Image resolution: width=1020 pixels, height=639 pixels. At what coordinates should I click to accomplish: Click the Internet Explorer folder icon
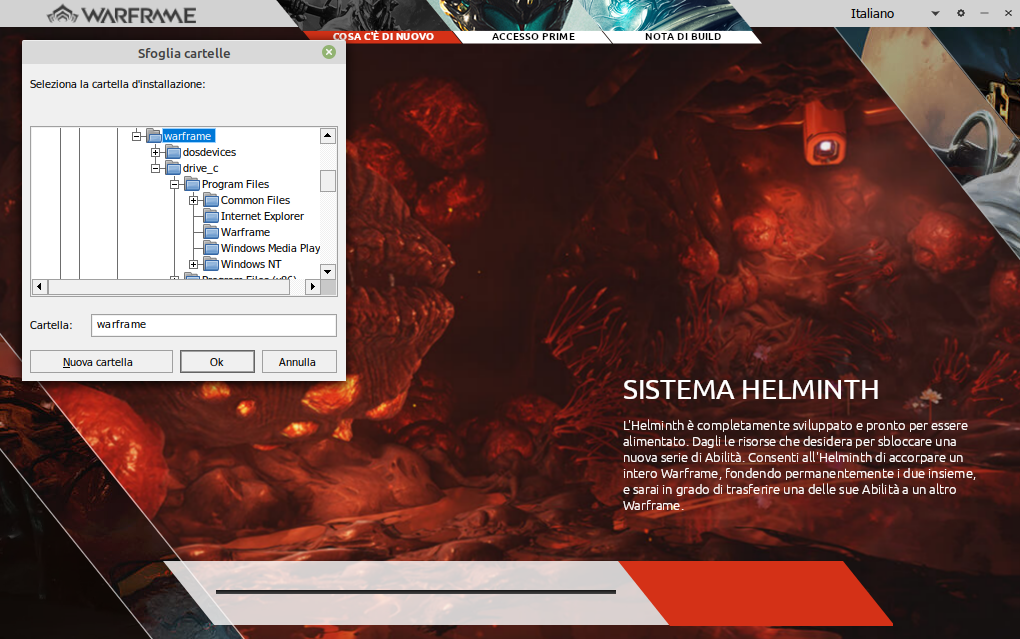tap(211, 216)
